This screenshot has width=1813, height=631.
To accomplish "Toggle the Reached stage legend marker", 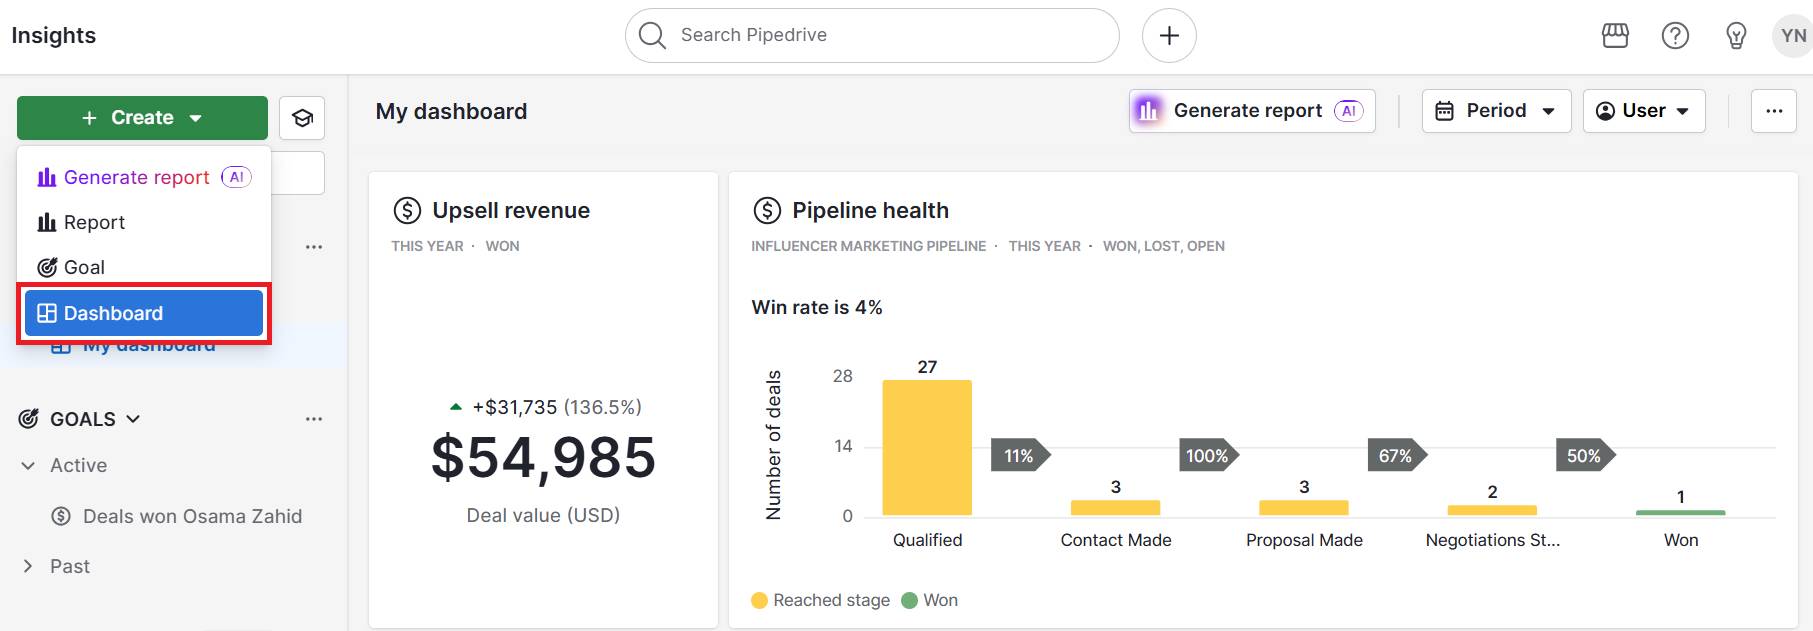I will [759, 600].
